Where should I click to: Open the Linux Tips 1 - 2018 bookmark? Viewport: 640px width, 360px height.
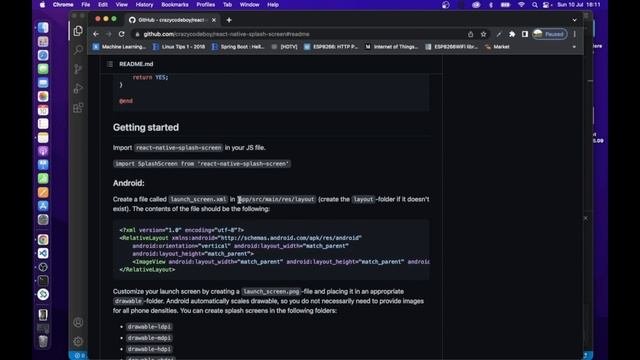179,47
